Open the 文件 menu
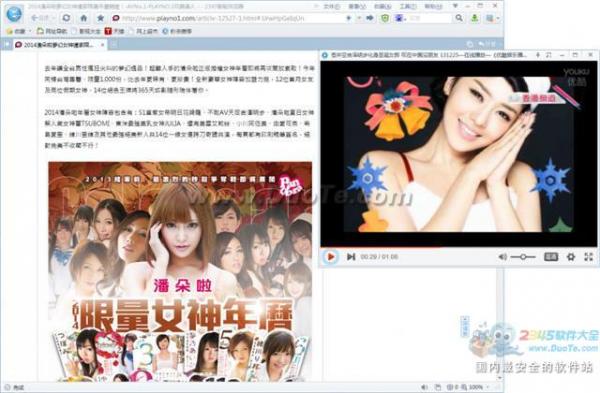Viewport: 600px width, 393px height. pyautogui.click(x=331, y=7)
